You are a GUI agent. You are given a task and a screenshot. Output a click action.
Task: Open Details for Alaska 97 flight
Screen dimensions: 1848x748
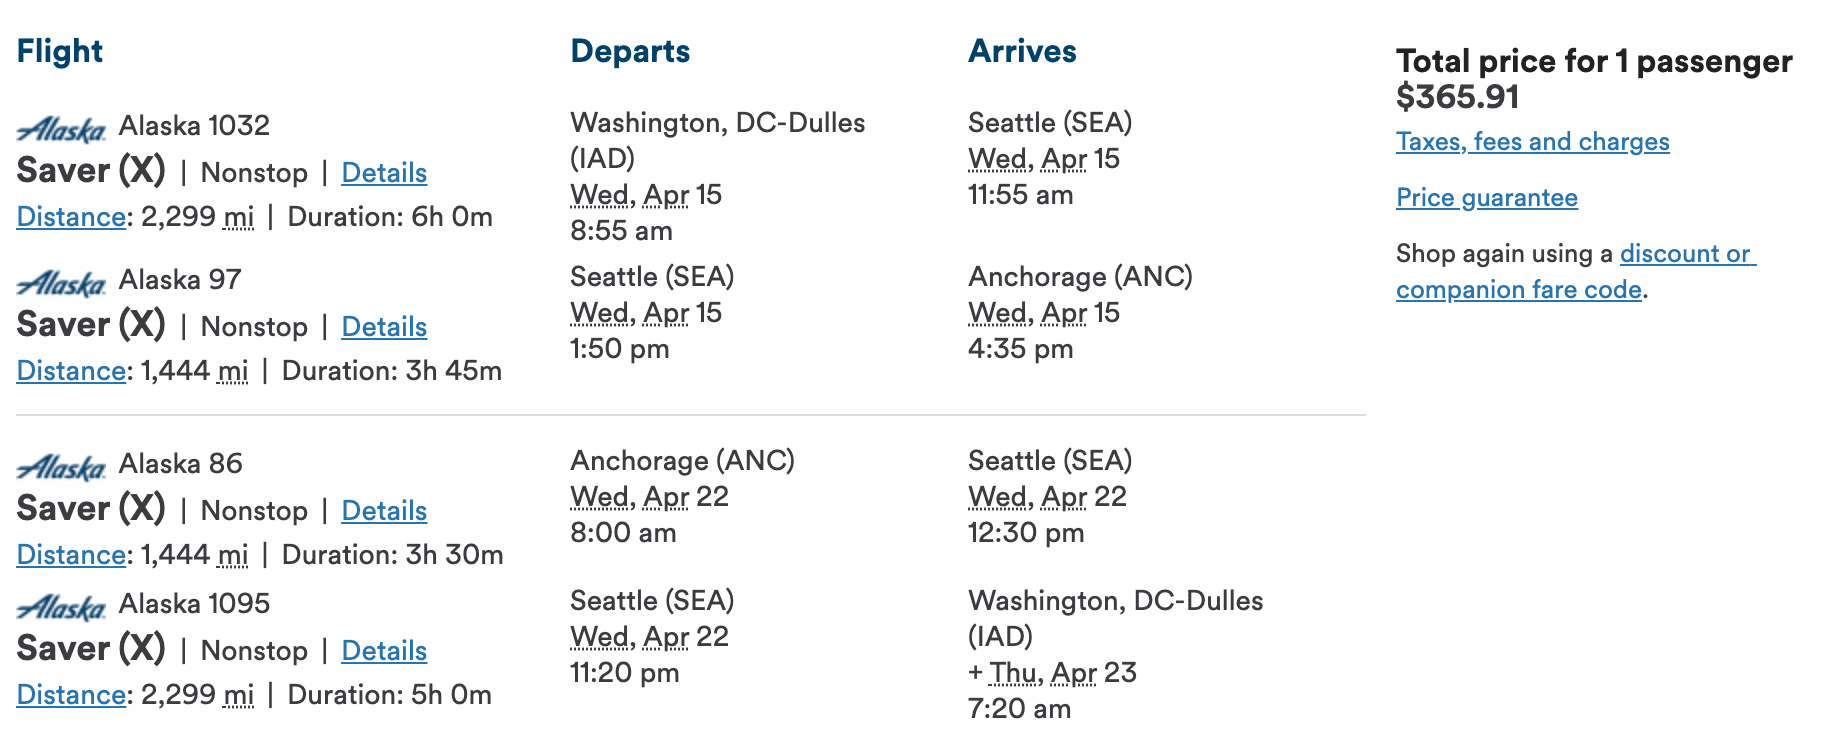point(384,327)
